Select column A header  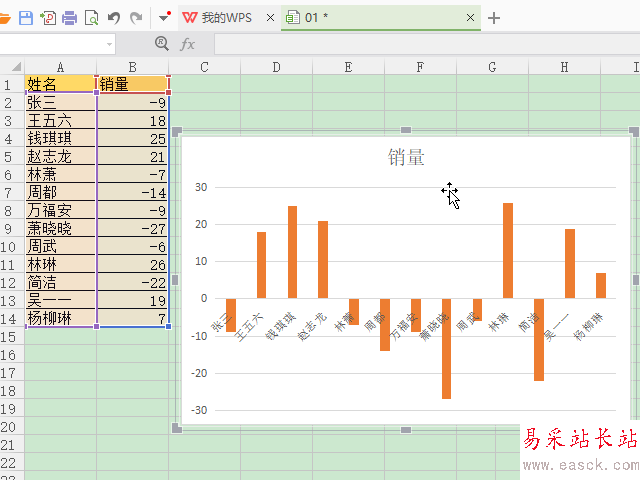pos(60,67)
